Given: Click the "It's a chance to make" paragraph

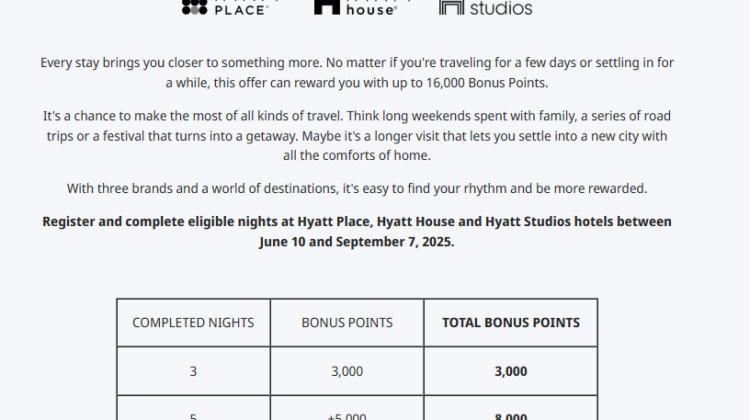Looking at the screenshot, I should 357,136.
